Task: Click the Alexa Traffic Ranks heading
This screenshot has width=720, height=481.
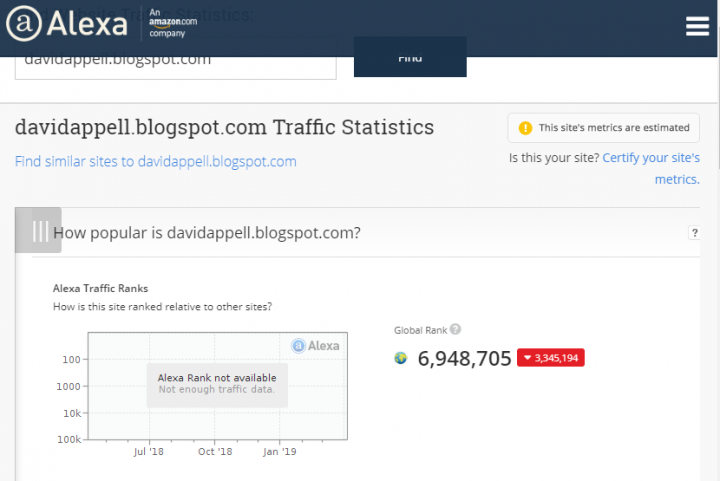Action: pos(100,288)
